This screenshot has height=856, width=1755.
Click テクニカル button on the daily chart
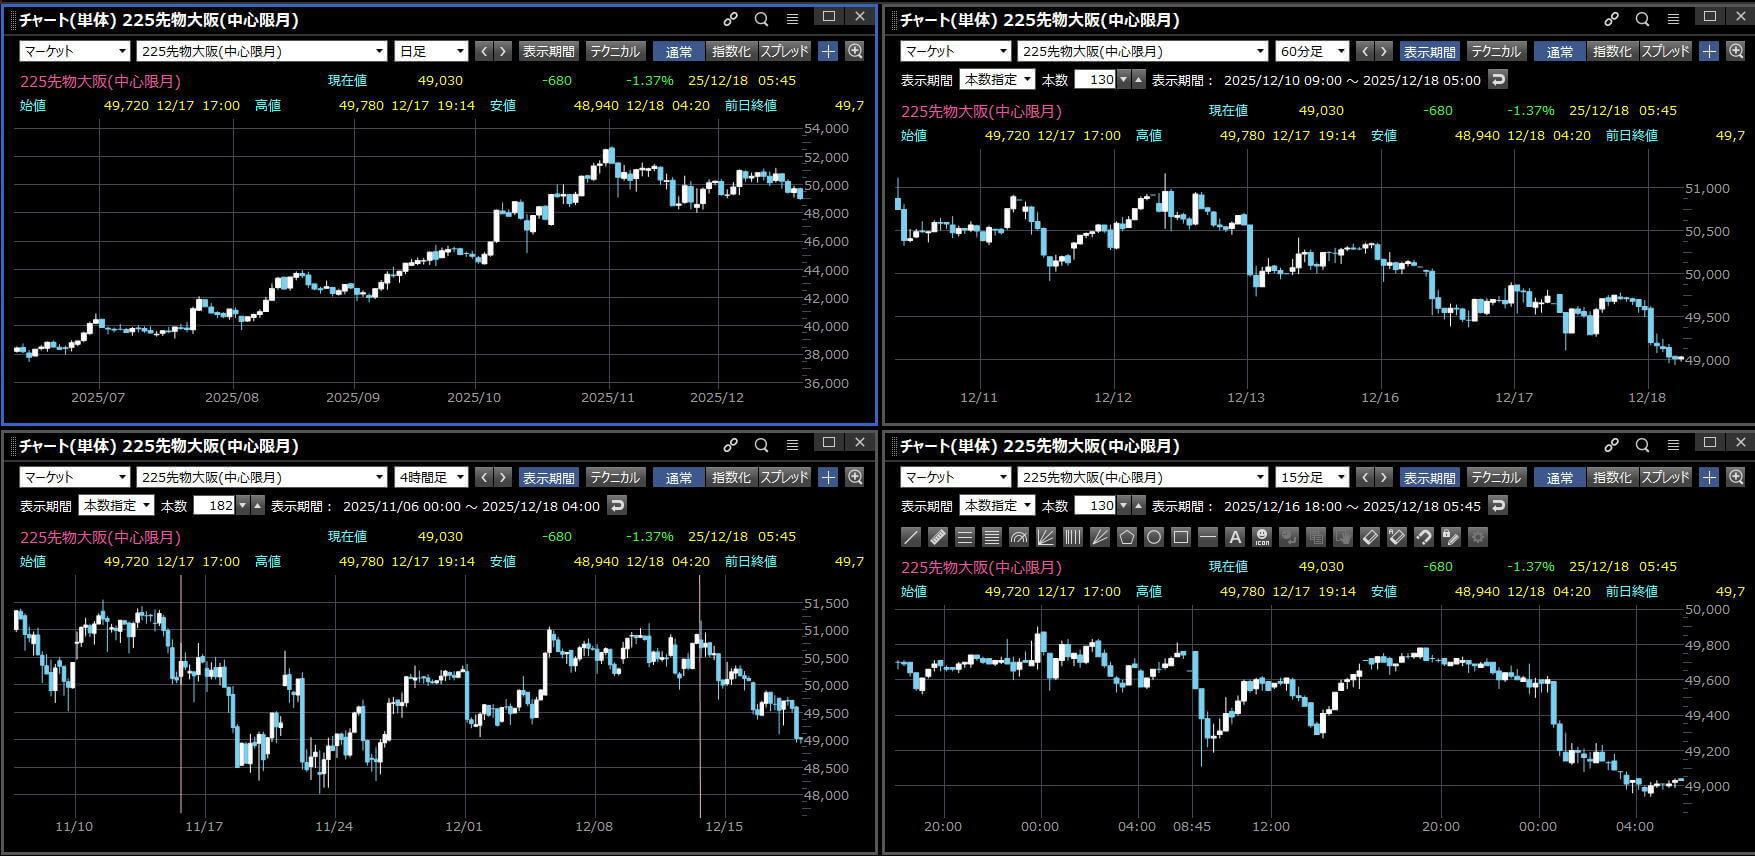click(614, 51)
